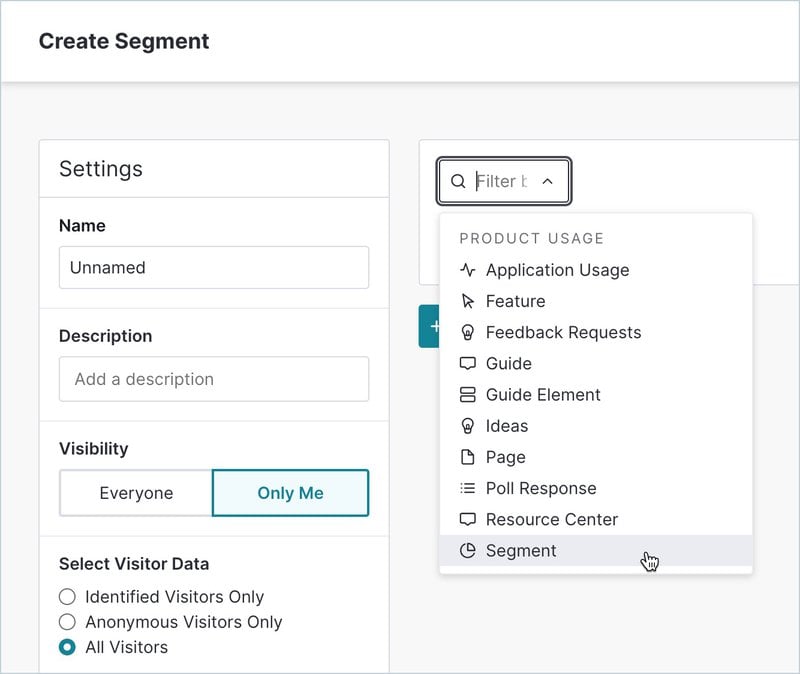Screen dimensions: 800x674
Task: Collapse the filter dropdown chevron
Action: tap(547, 182)
